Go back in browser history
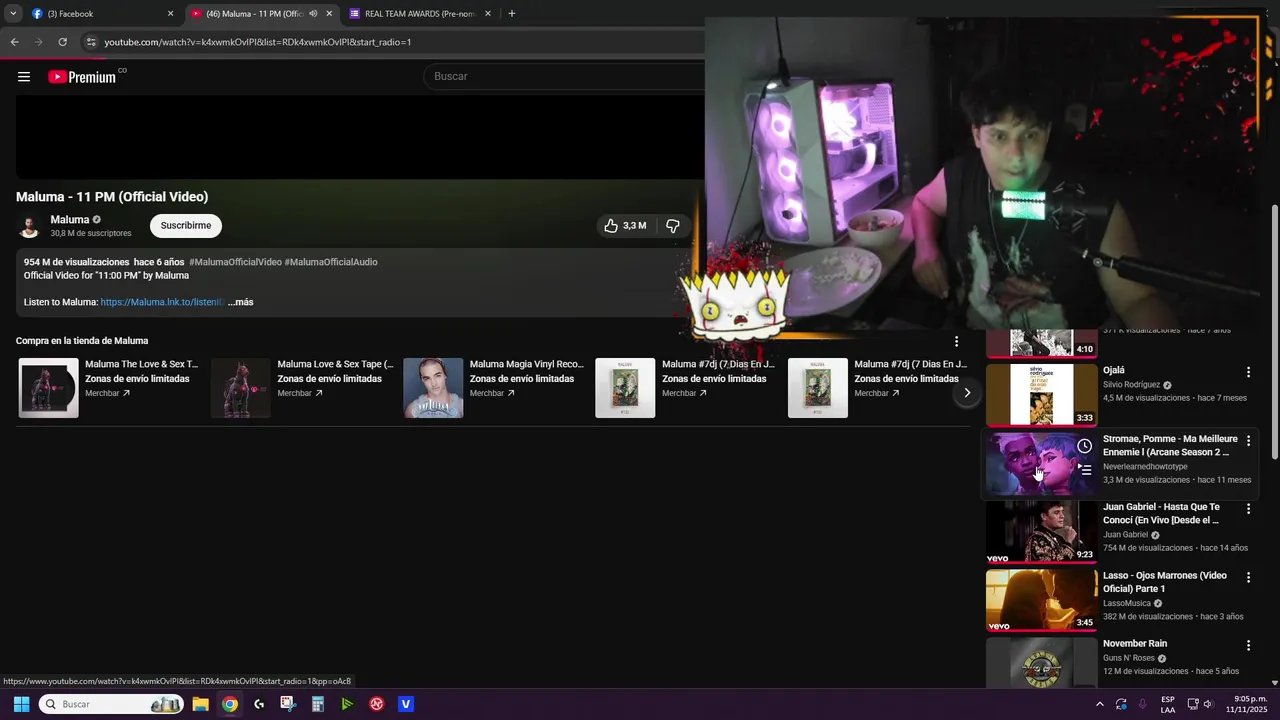The image size is (1280, 720). tap(14, 42)
